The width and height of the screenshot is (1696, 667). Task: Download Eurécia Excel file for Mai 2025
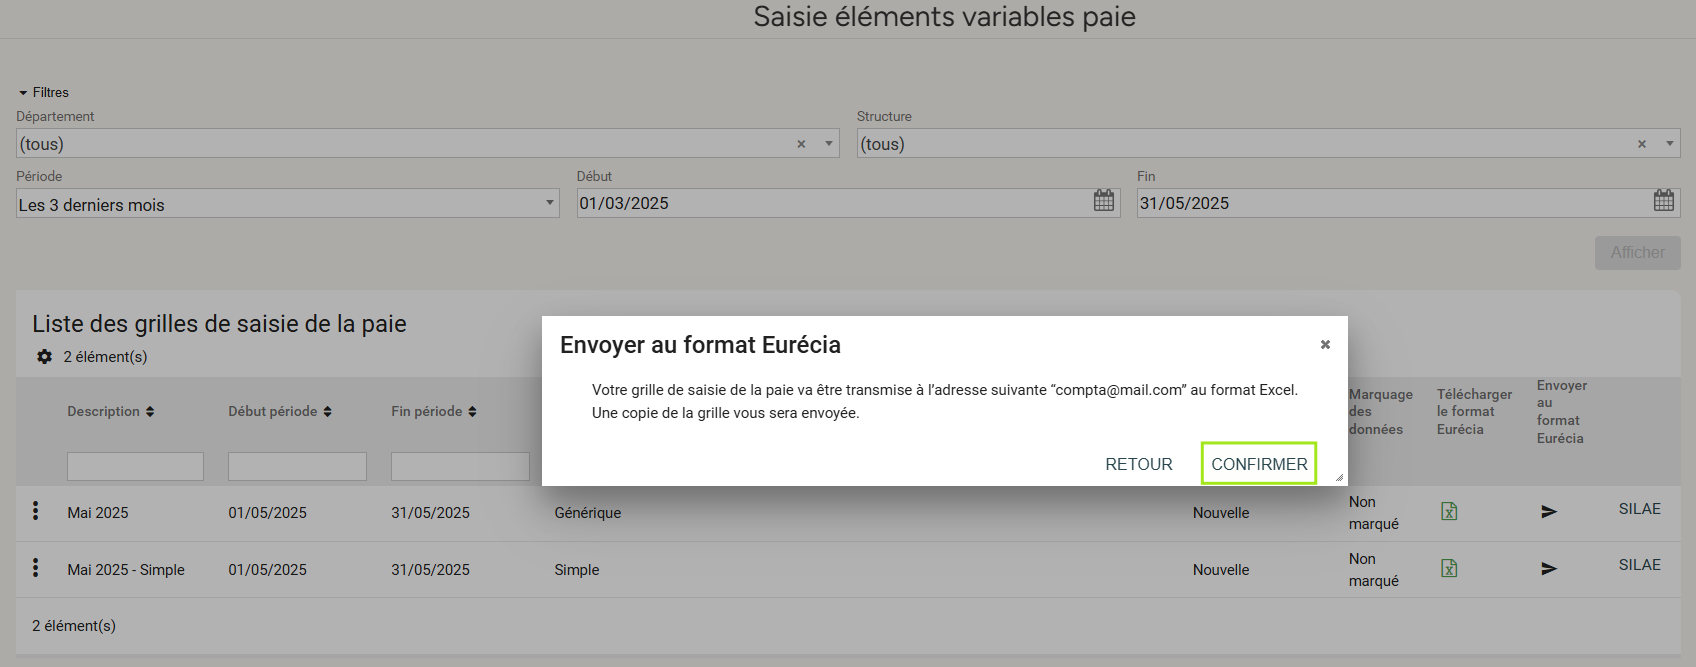click(1449, 511)
